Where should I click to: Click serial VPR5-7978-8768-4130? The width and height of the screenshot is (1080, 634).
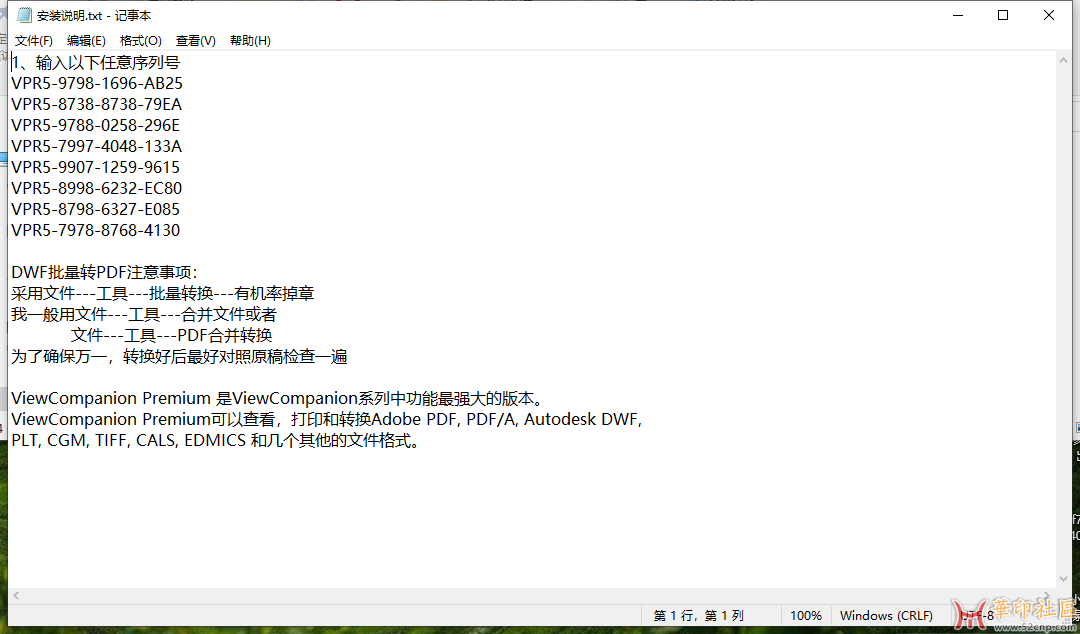(x=96, y=230)
